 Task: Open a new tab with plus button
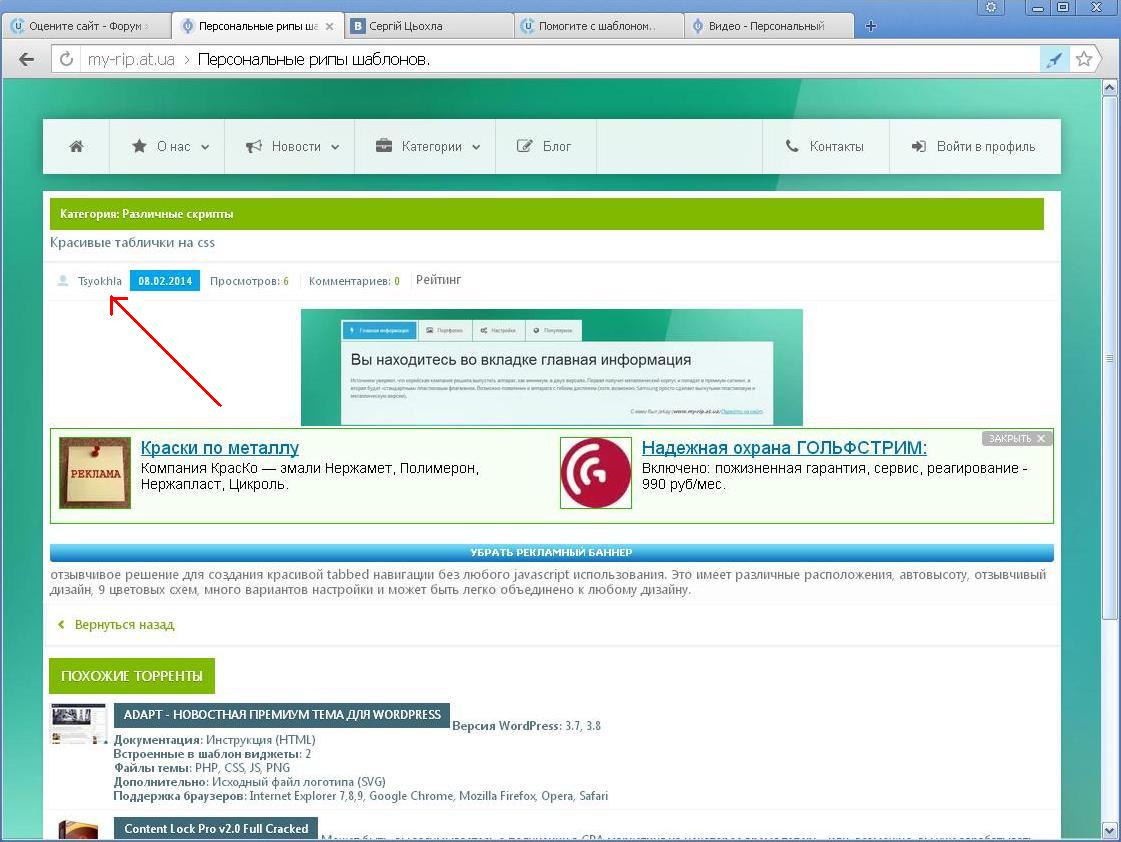pyautogui.click(x=870, y=26)
